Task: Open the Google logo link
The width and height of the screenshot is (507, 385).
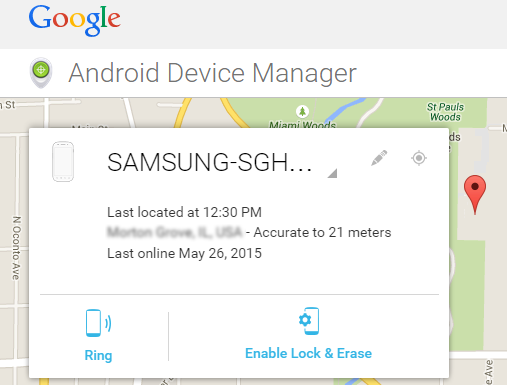Action: coord(75,20)
